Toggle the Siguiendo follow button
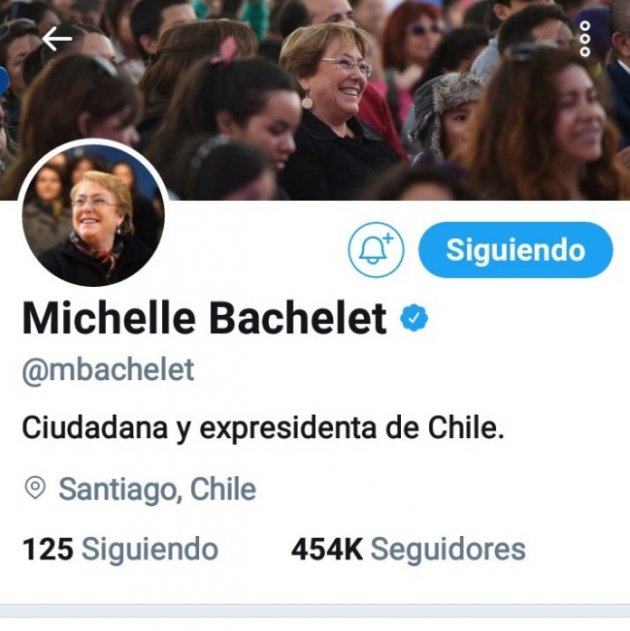The image size is (630, 631). (x=516, y=250)
